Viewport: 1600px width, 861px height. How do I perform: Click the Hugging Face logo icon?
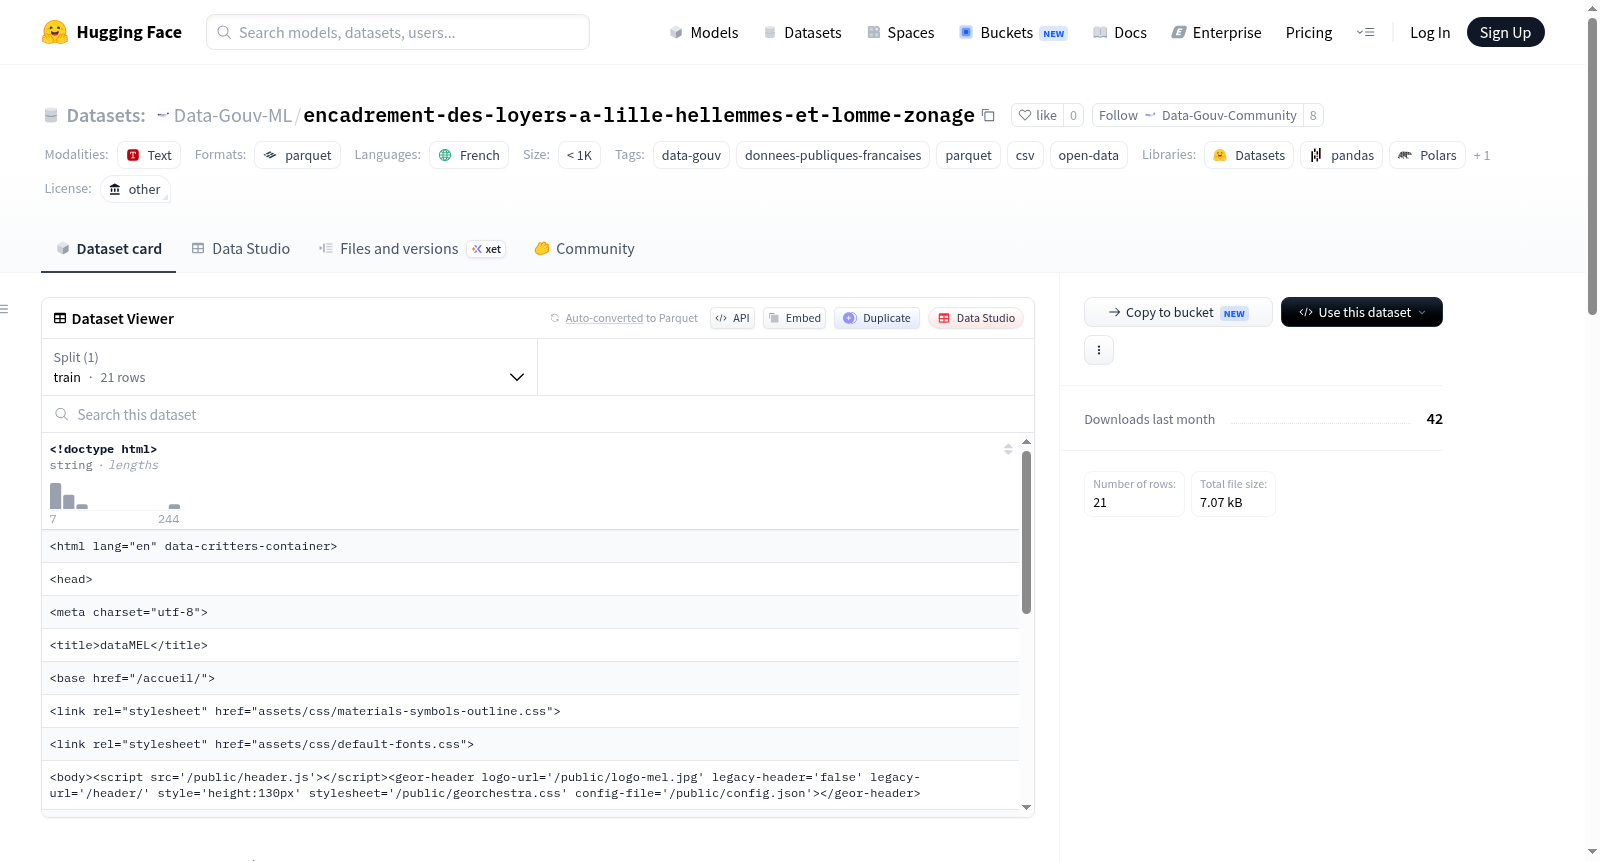pos(55,32)
